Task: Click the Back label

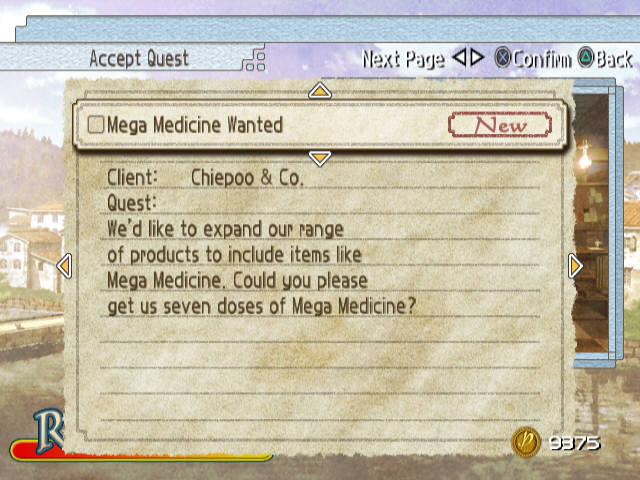Action: [614, 60]
